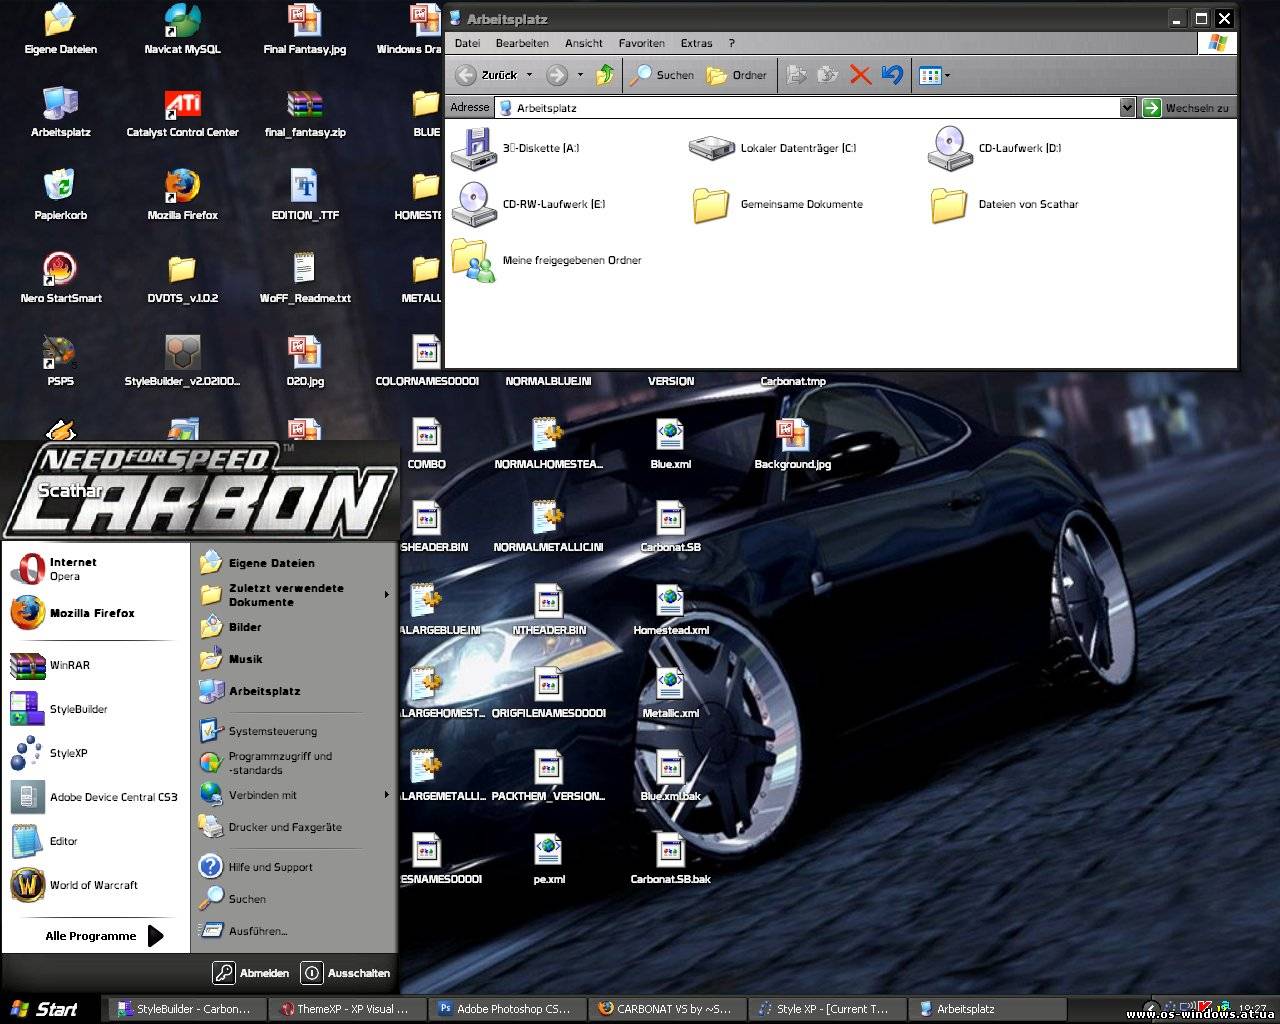Open StyleBuilder_v2.02100 desktop icon
The width and height of the screenshot is (1280, 1024).
click(x=182, y=361)
